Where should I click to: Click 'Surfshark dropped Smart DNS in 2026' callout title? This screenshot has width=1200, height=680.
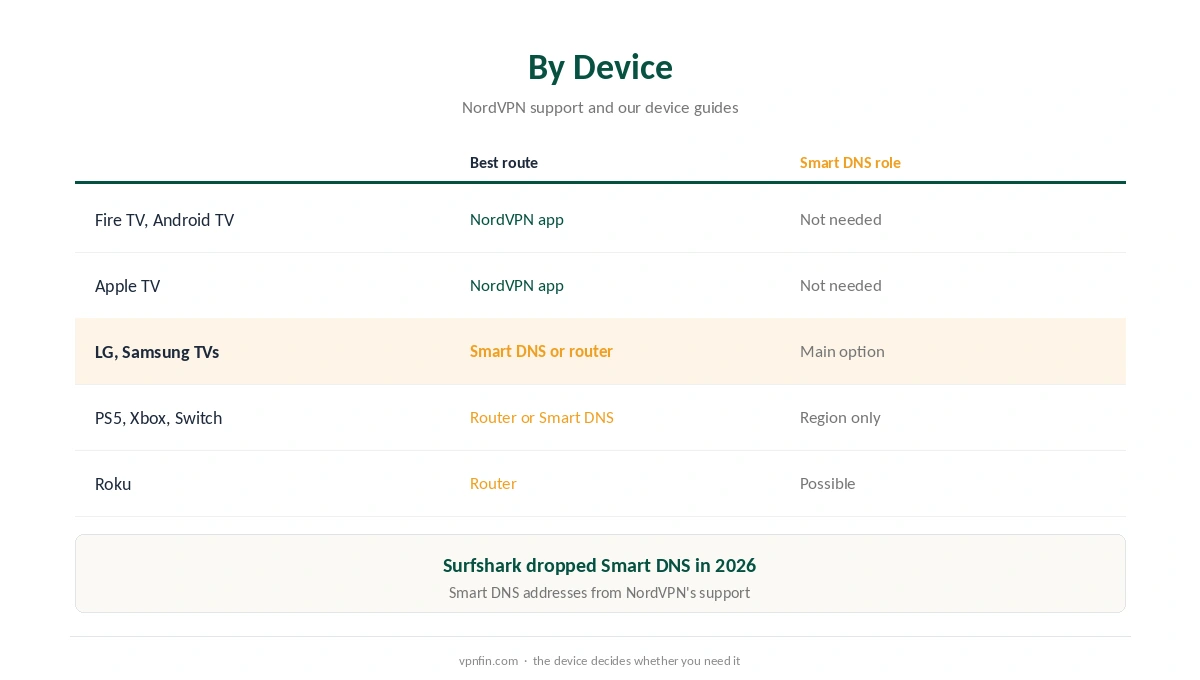coord(600,565)
